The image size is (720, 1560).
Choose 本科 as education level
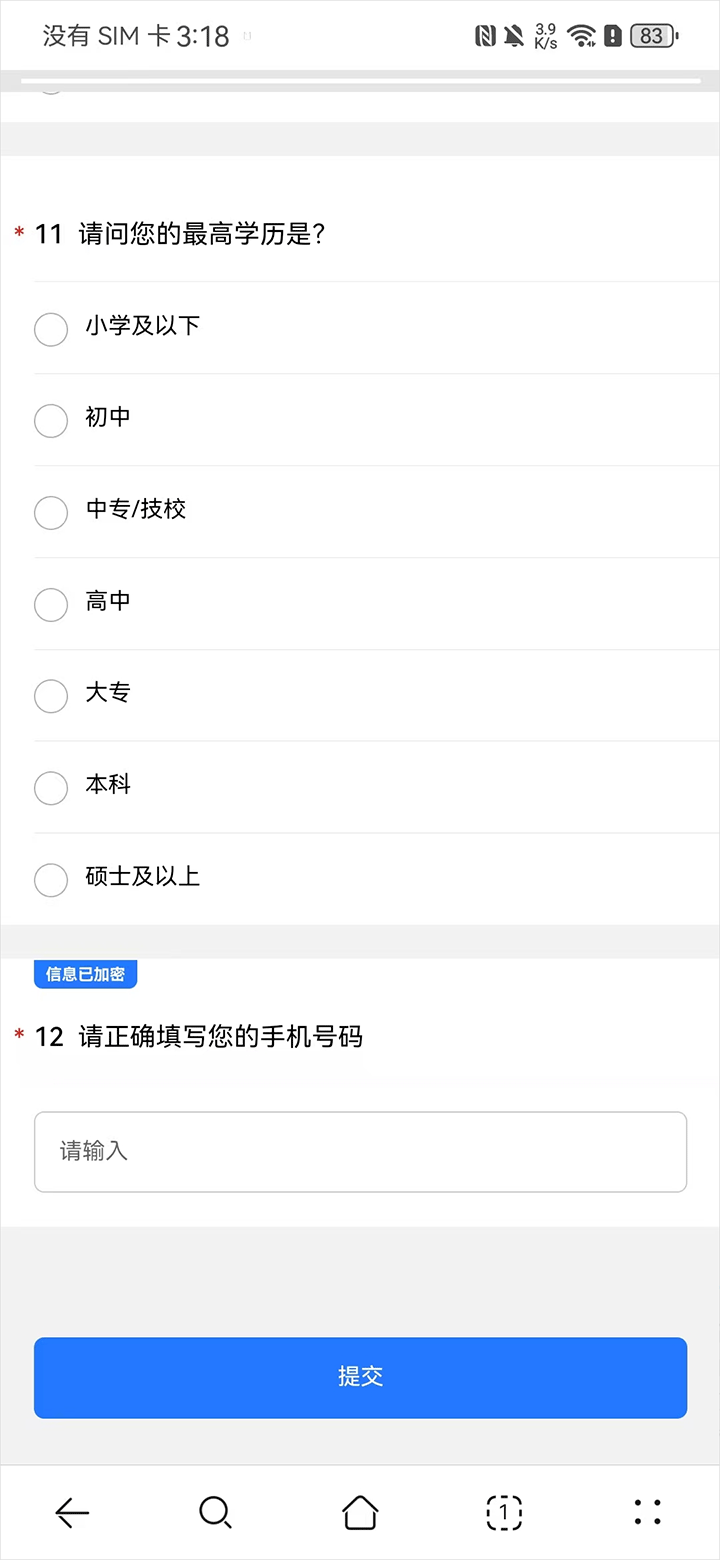tap(51, 788)
